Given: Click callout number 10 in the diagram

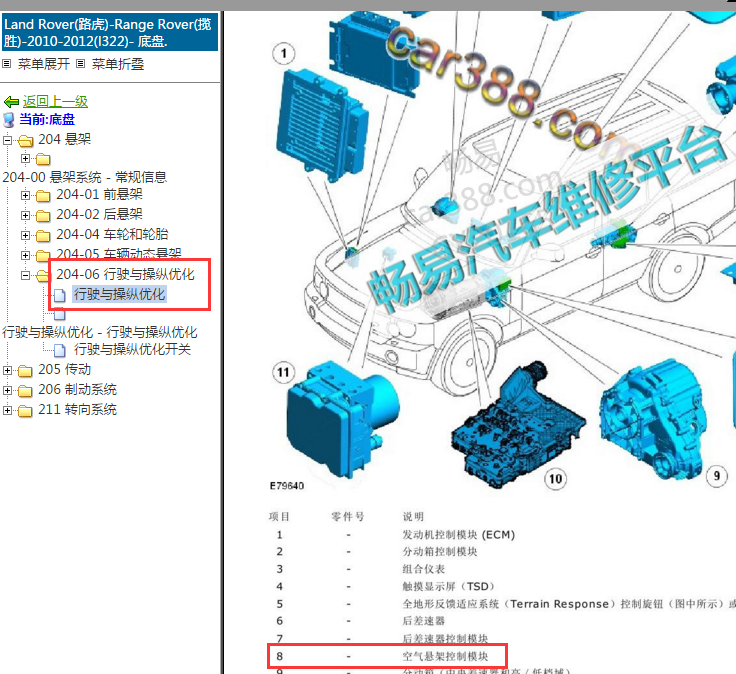Looking at the screenshot, I should (x=555, y=479).
